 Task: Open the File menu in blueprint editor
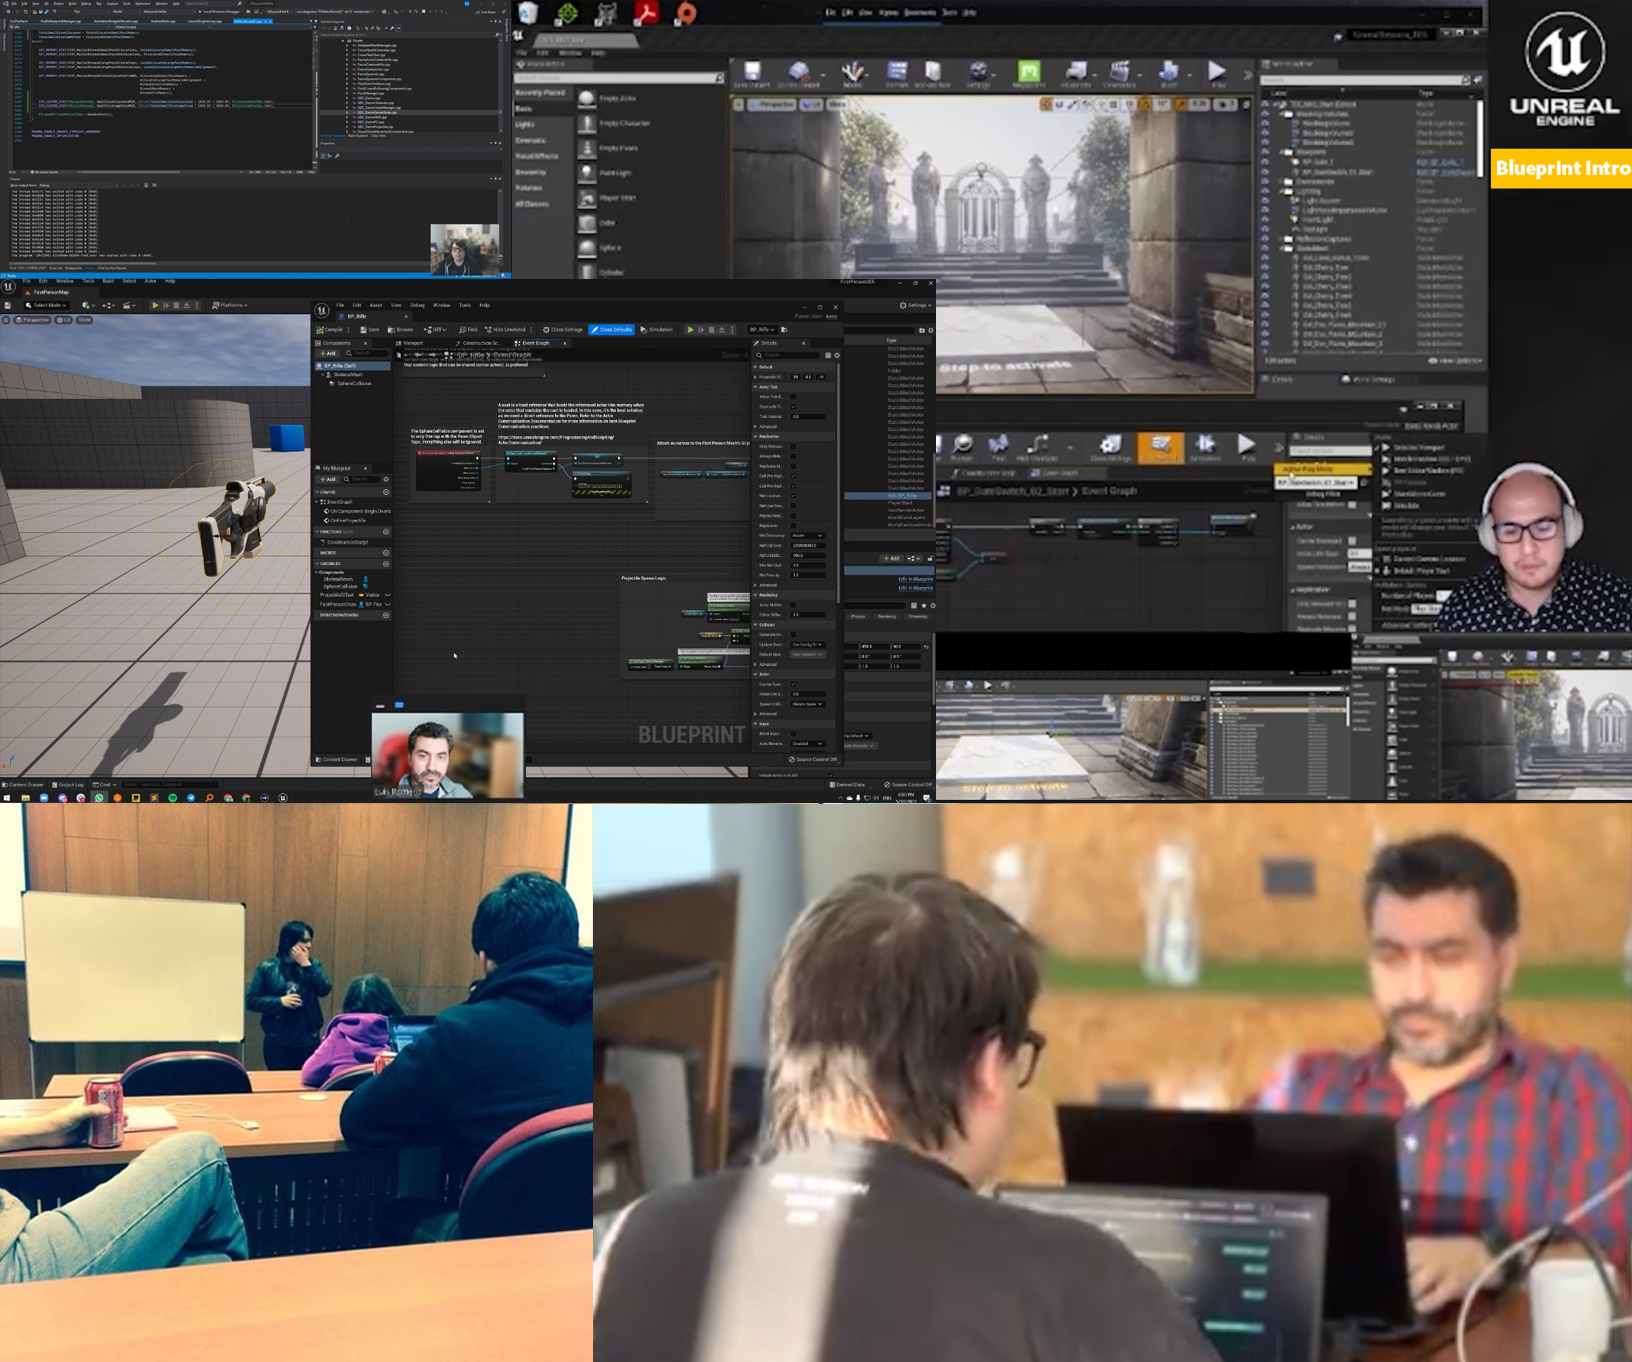coord(340,305)
